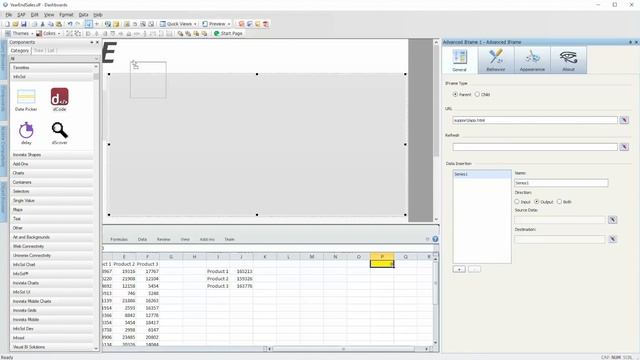Click the last icon right of Preview

[x=266, y=24]
